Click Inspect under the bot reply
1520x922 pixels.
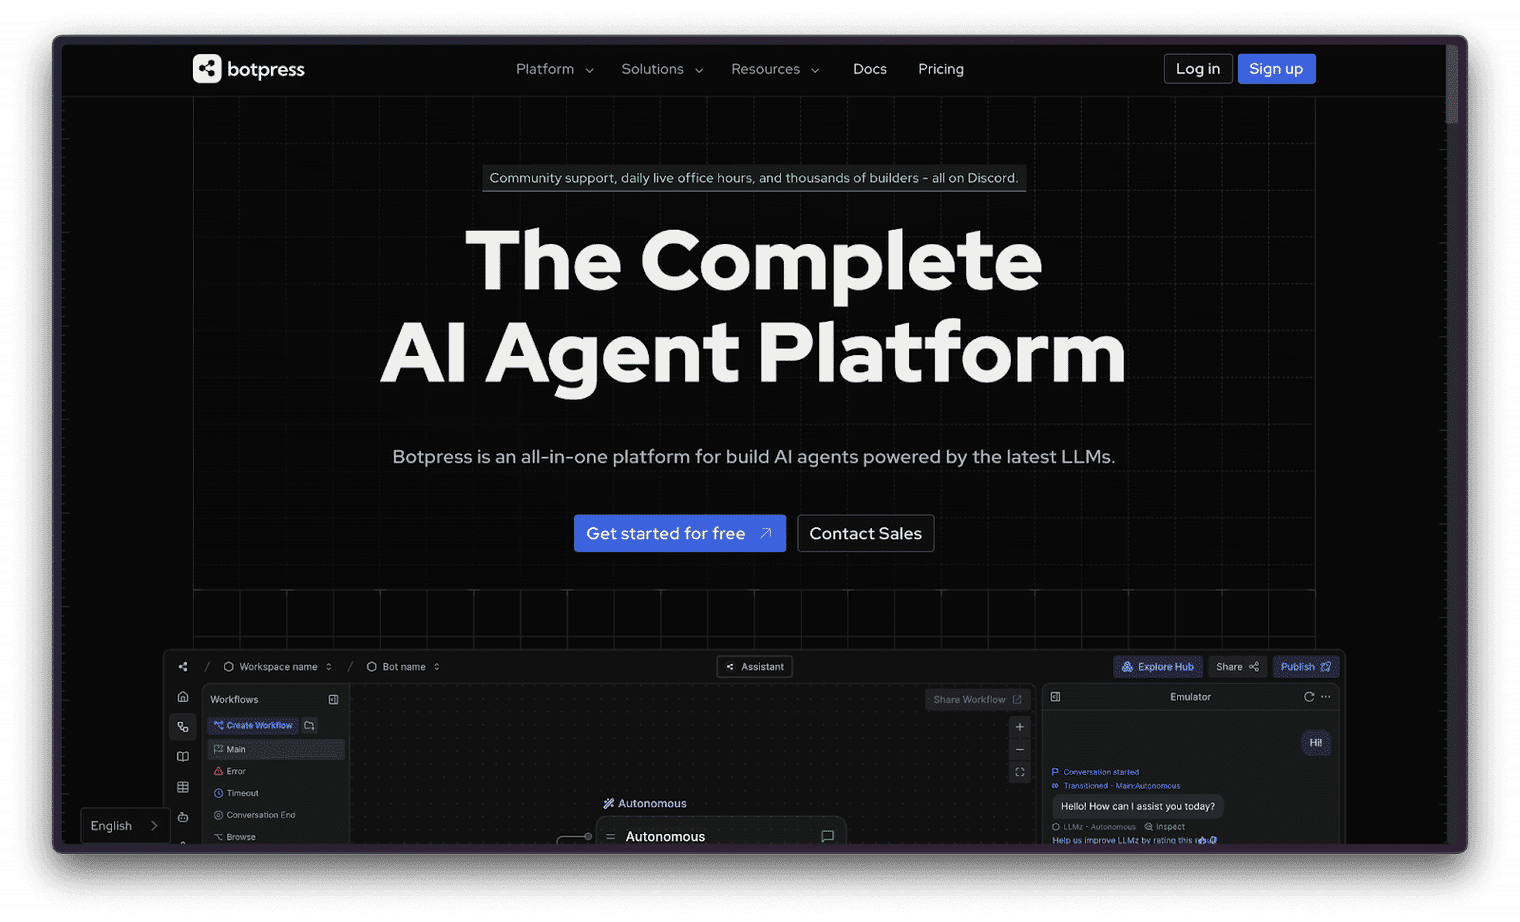point(1165,827)
